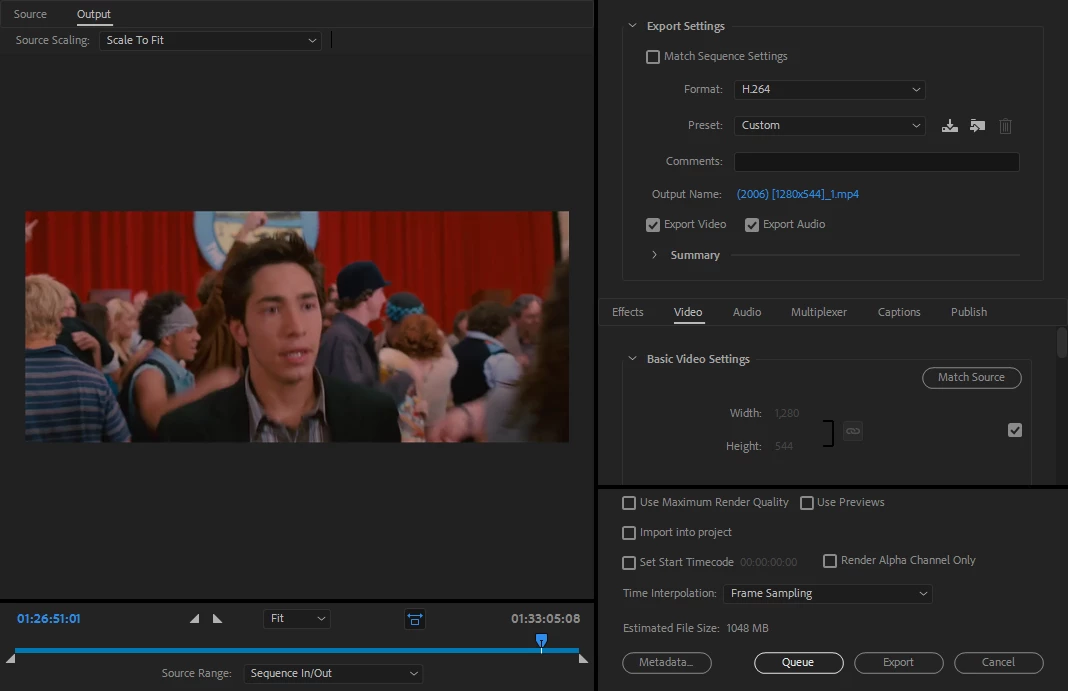
Task: Click the Match Source button
Action: tap(971, 378)
